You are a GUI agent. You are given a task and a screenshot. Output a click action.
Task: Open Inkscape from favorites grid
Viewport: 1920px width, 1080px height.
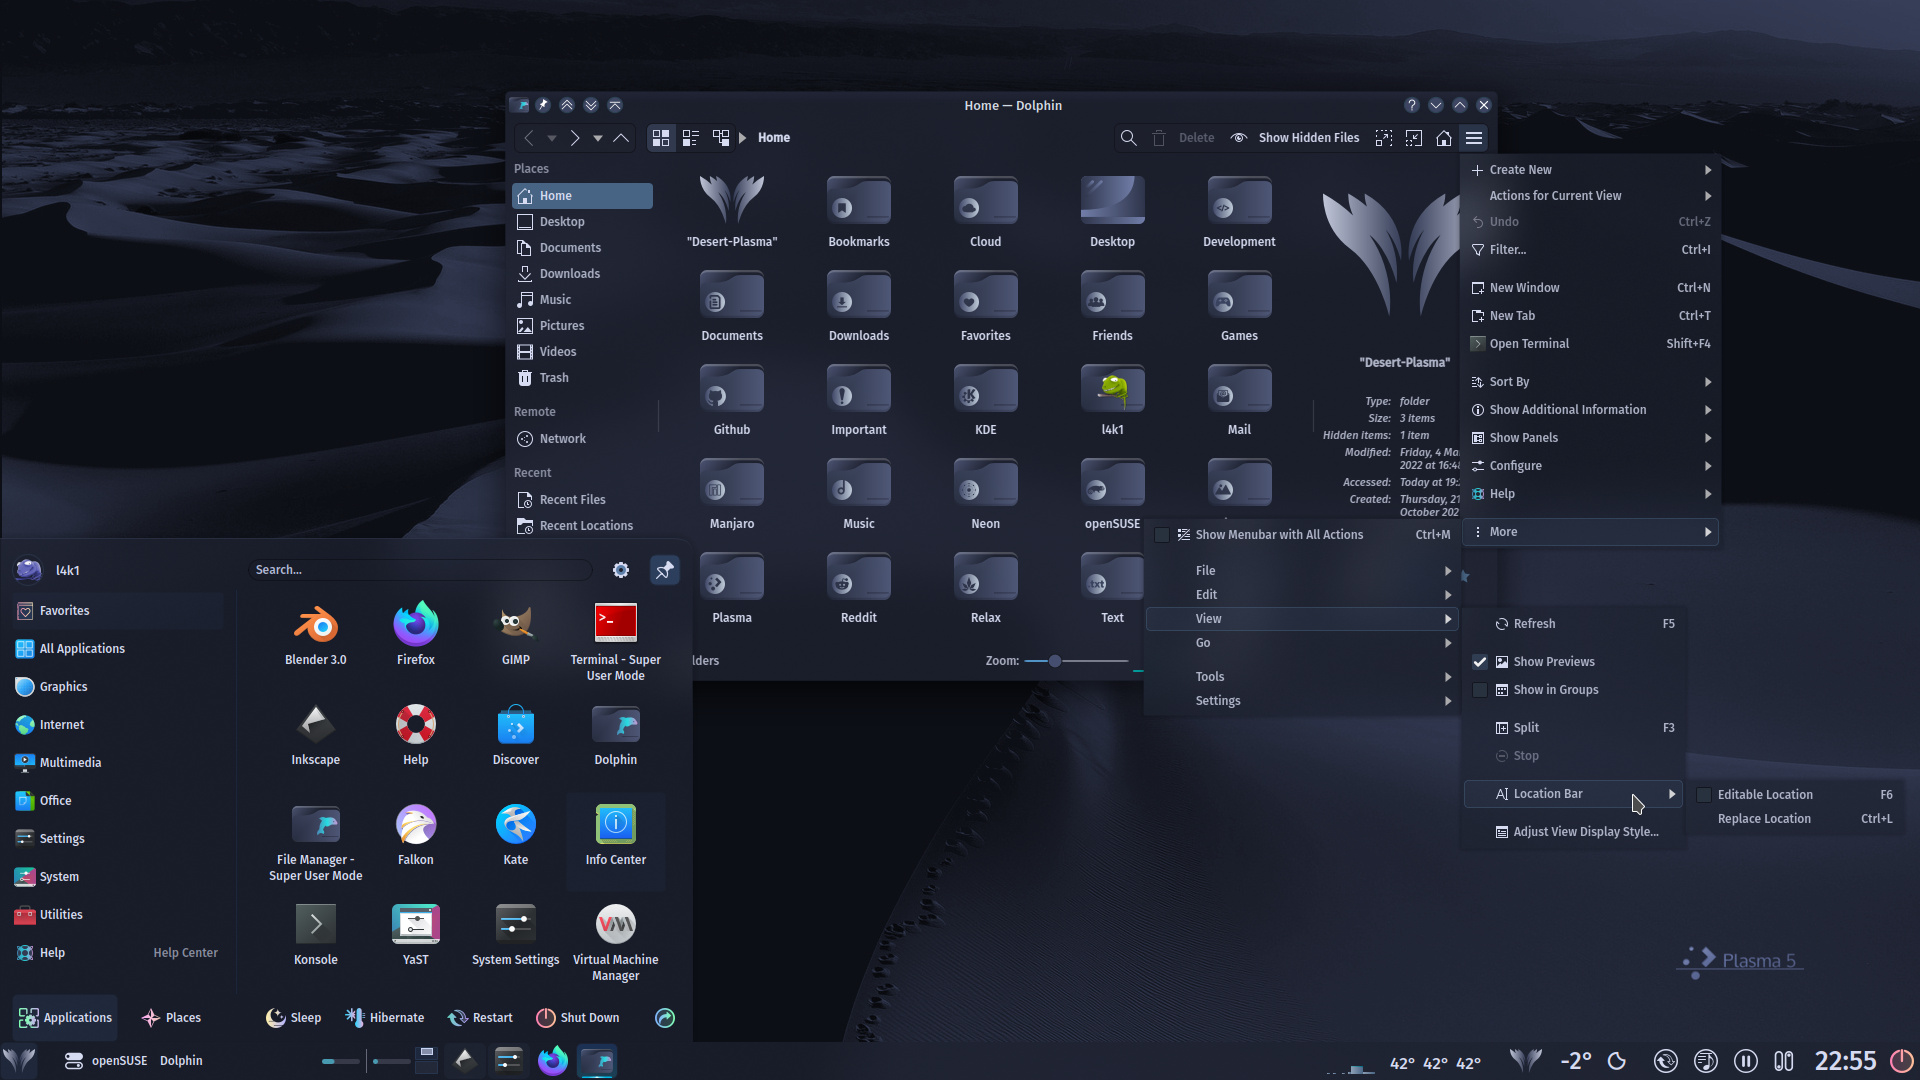(316, 735)
